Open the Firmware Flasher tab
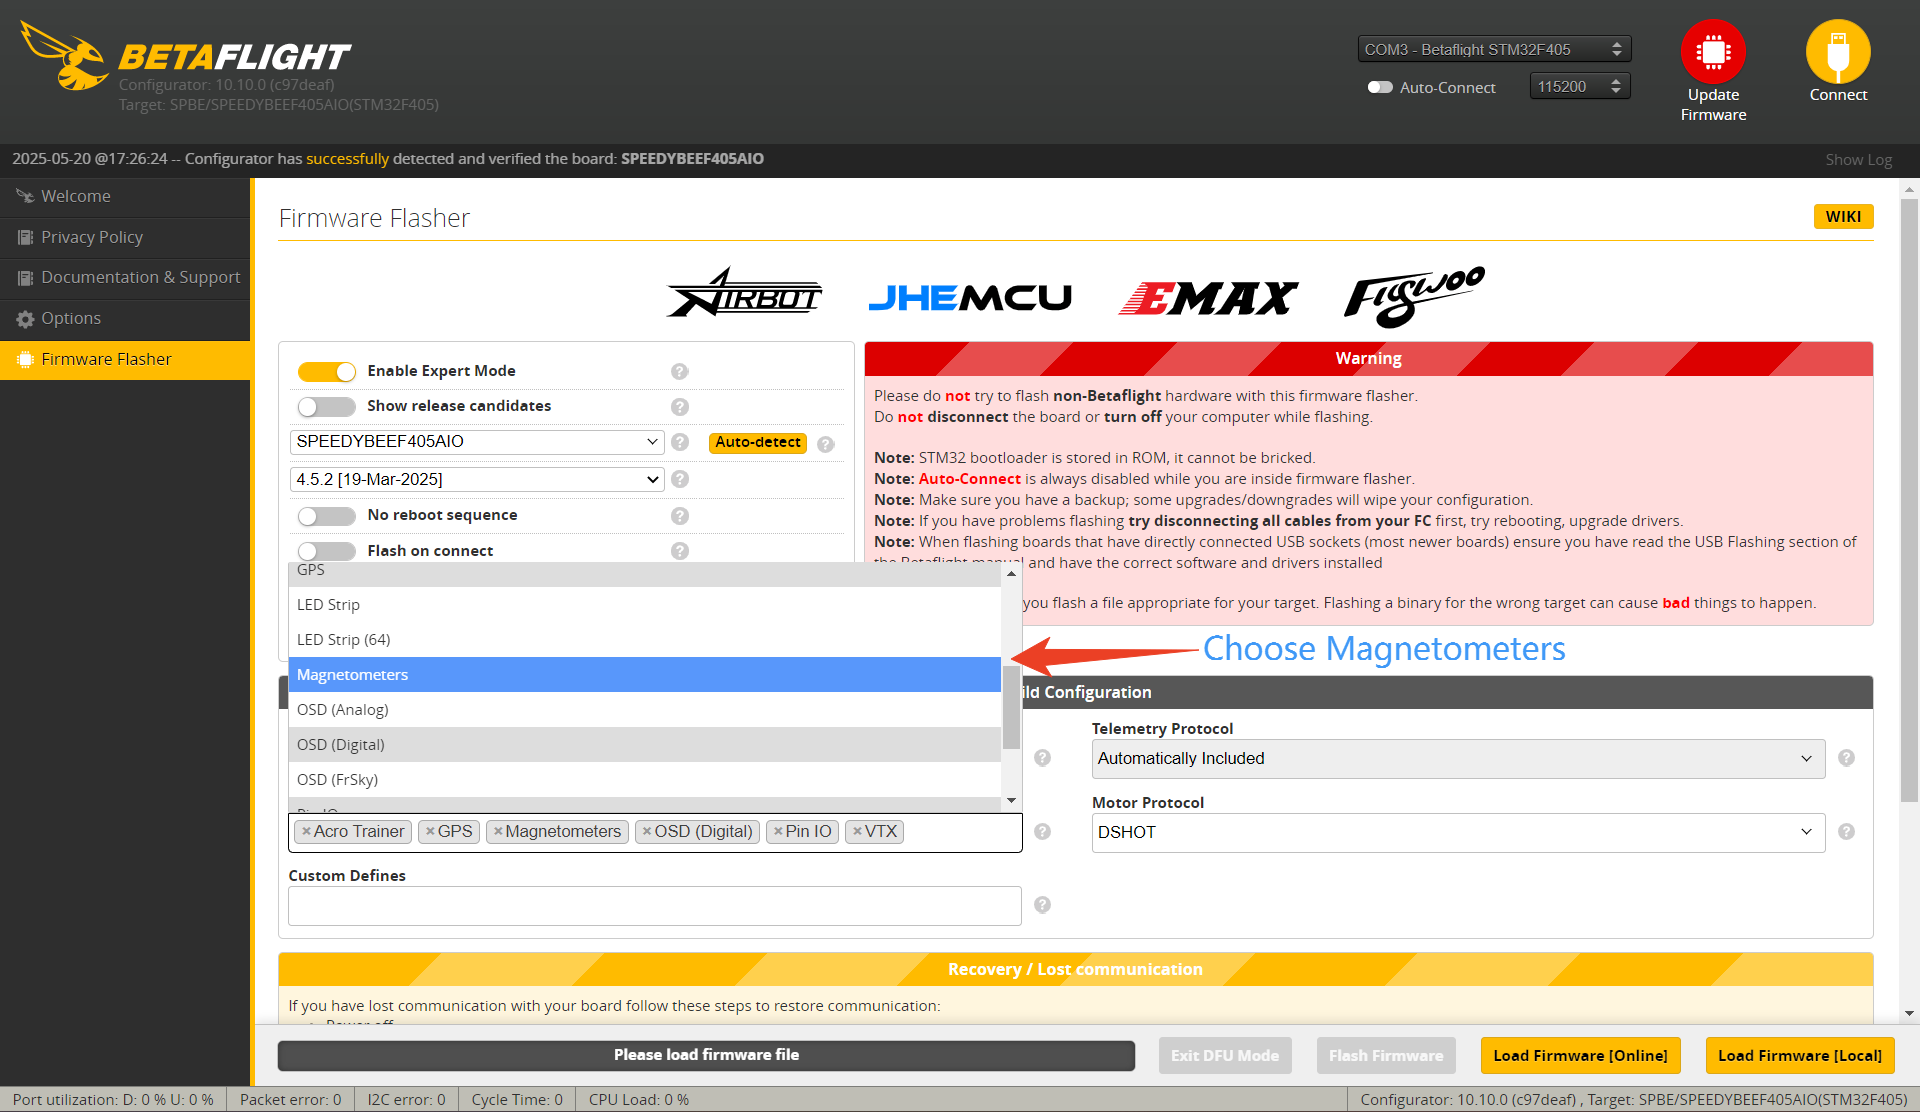The height and width of the screenshot is (1112, 1920). point(125,360)
